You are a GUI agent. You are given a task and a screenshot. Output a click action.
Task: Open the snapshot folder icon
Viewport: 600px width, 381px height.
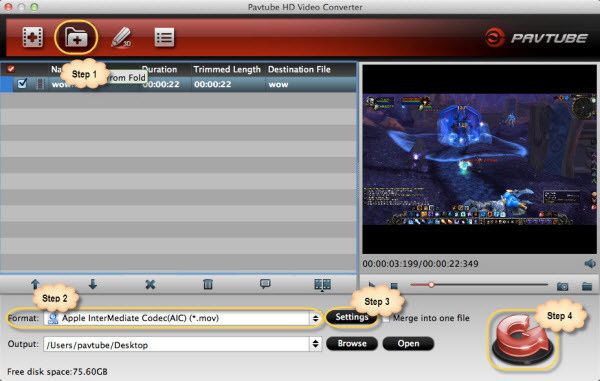coord(587,286)
